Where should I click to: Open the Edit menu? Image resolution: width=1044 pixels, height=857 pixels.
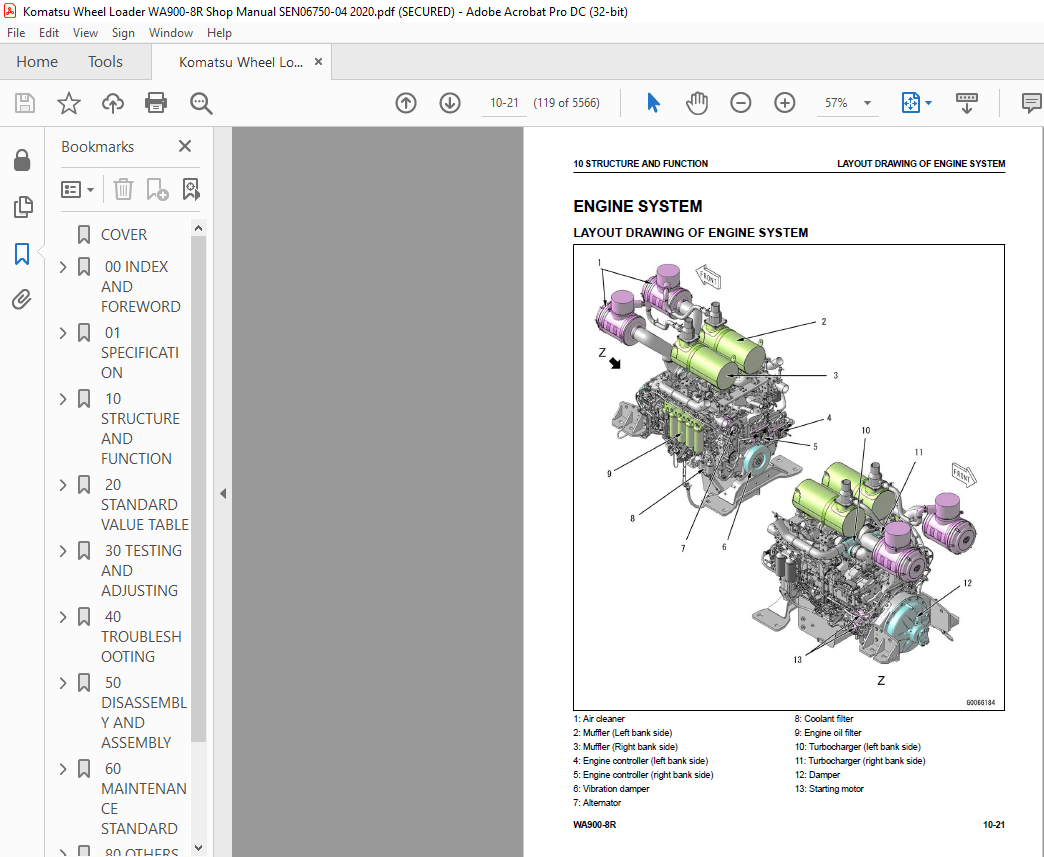(x=49, y=33)
